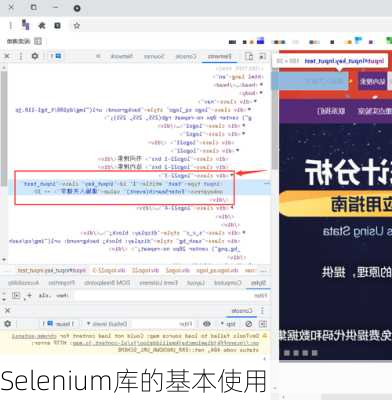The width and height of the screenshot is (392, 400).
Task: Expand the div class logo1 node
Action: [x=244, y=126]
